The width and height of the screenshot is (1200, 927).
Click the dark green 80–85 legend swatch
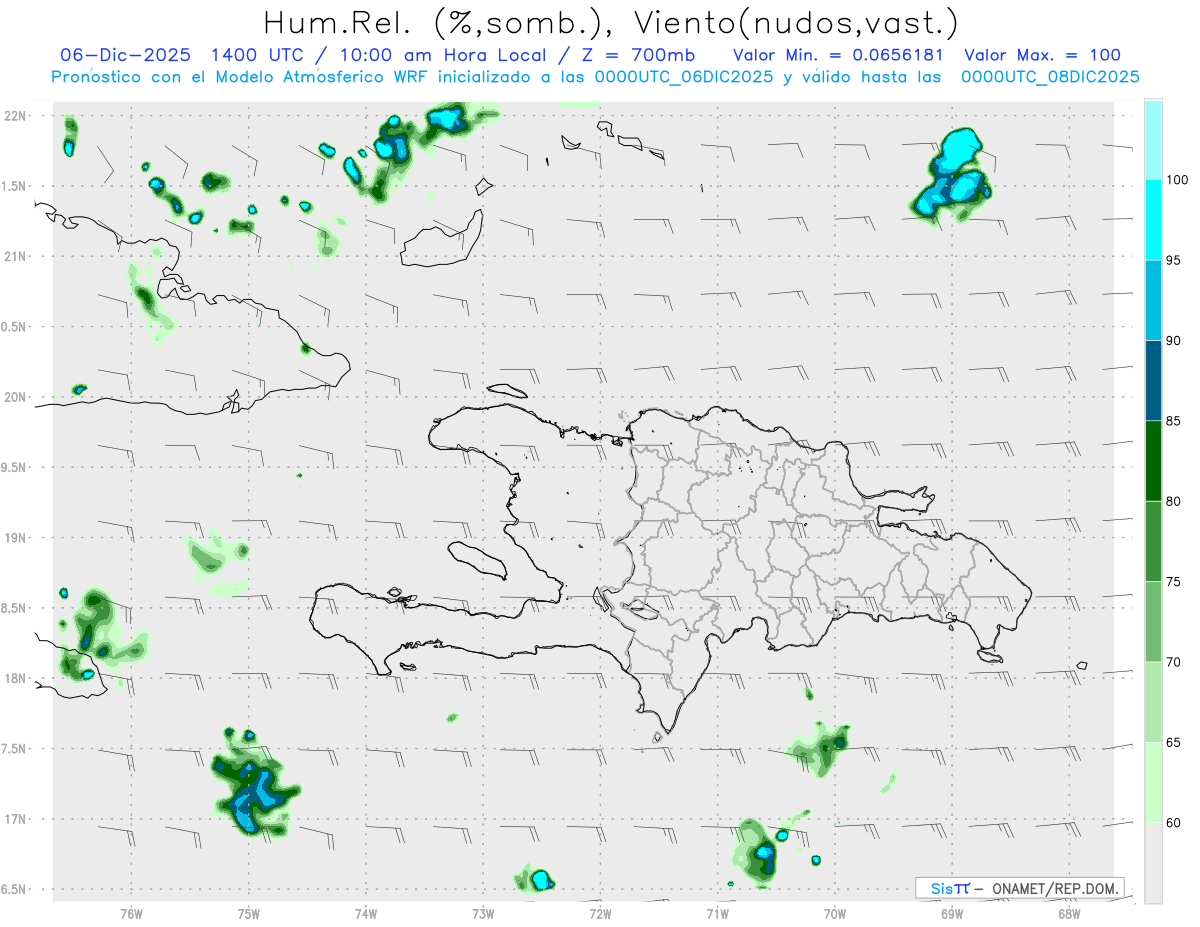tap(1153, 461)
